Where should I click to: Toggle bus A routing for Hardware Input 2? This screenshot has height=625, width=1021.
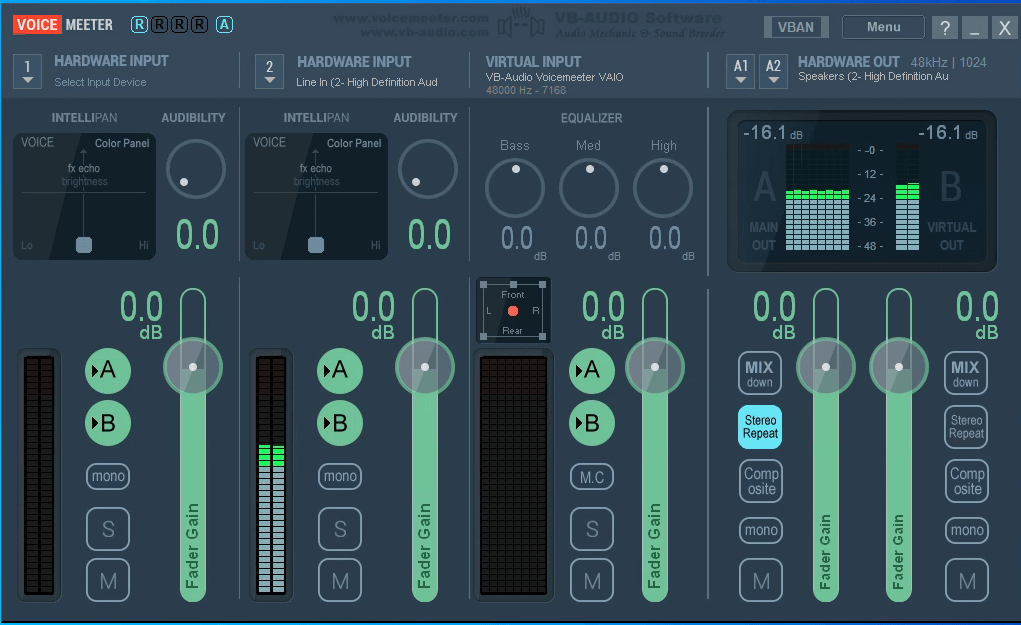pos(340,370)
